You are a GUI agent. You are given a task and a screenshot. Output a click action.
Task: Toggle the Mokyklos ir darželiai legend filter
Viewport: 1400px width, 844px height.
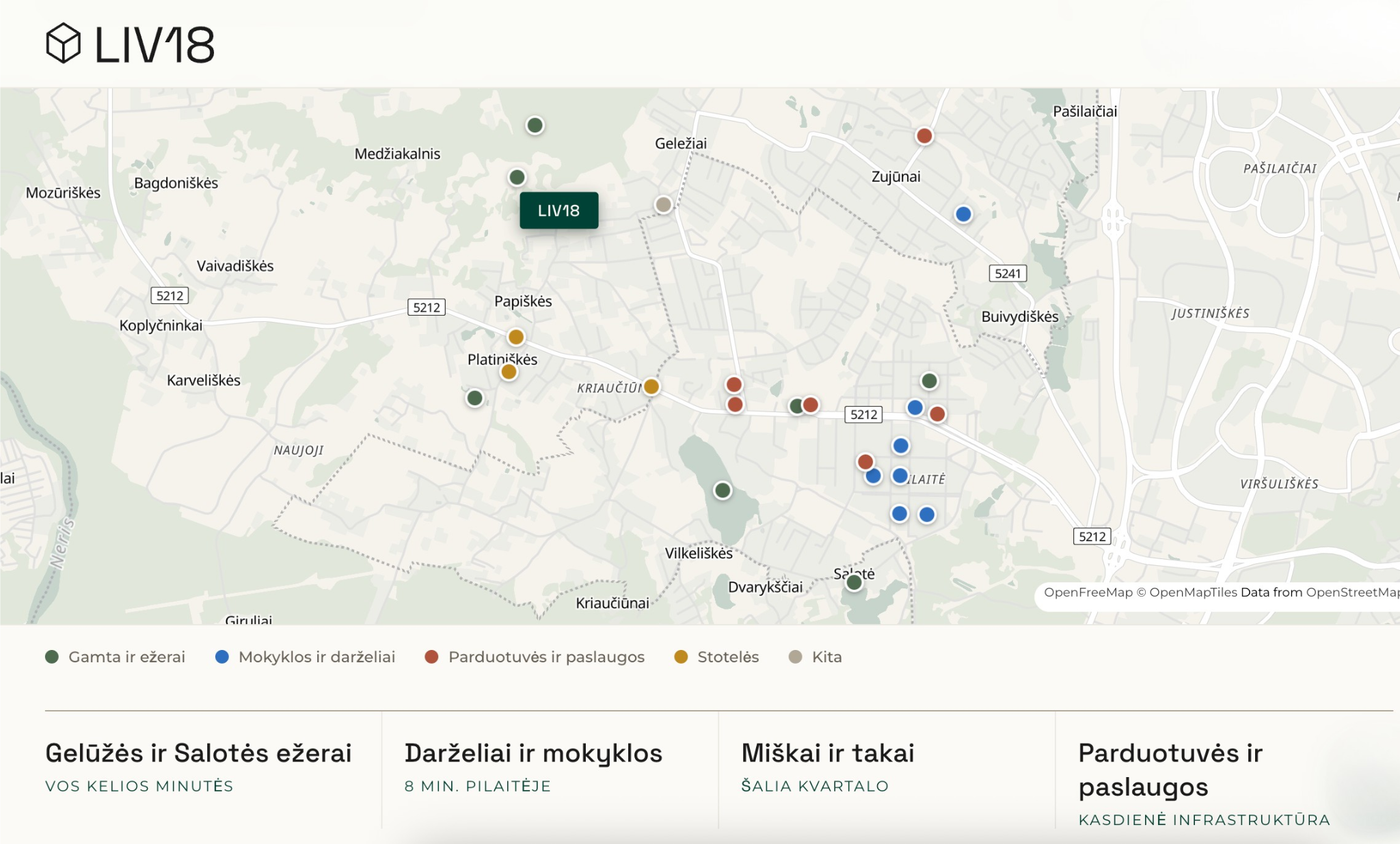pyautogui.click(x=305, y=657)
